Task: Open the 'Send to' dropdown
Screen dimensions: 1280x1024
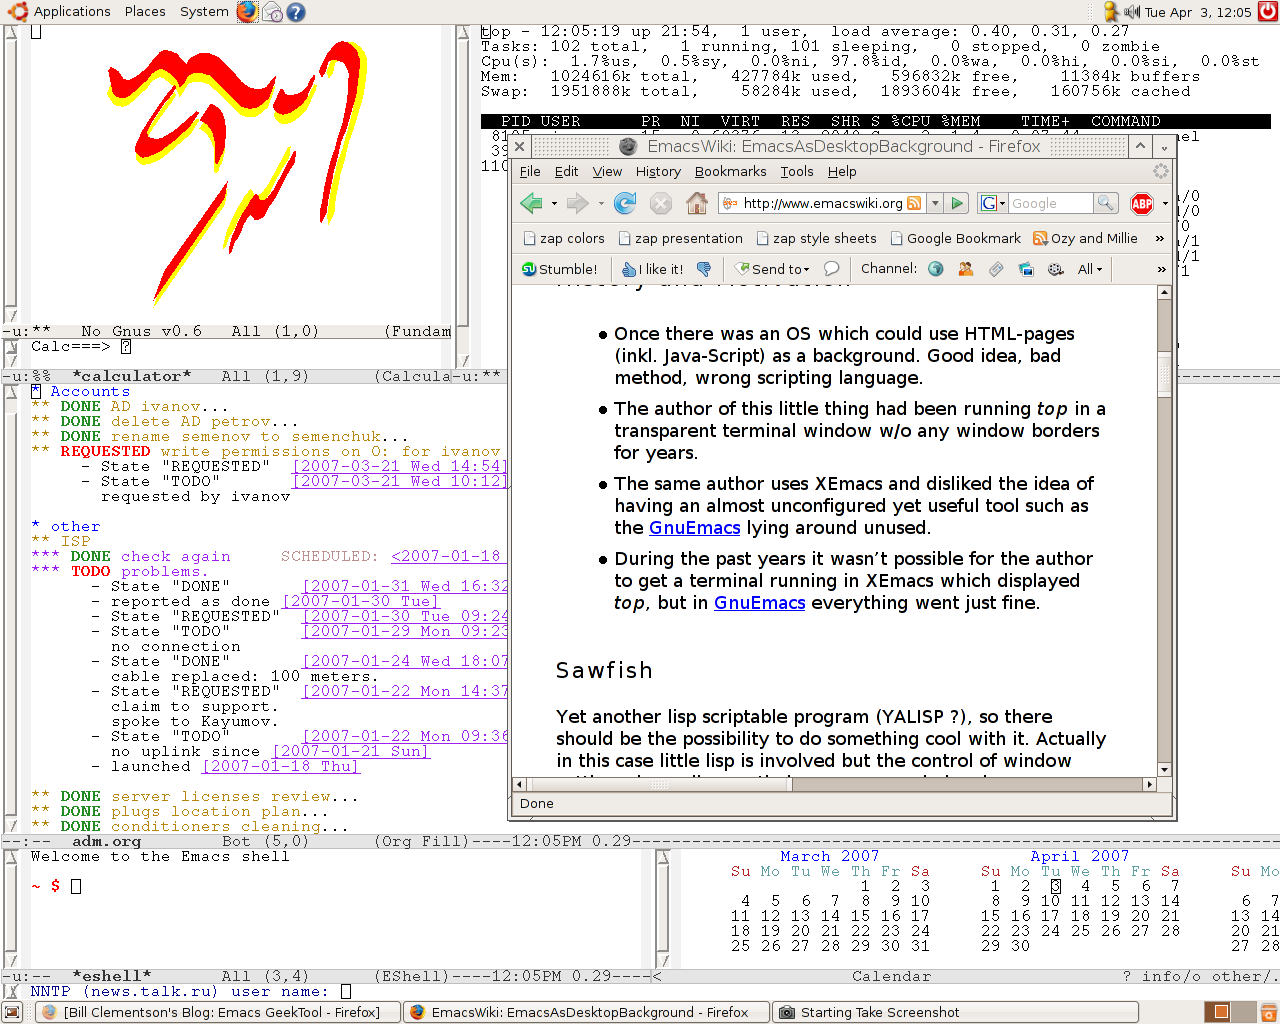Action: tap(772, 269)
